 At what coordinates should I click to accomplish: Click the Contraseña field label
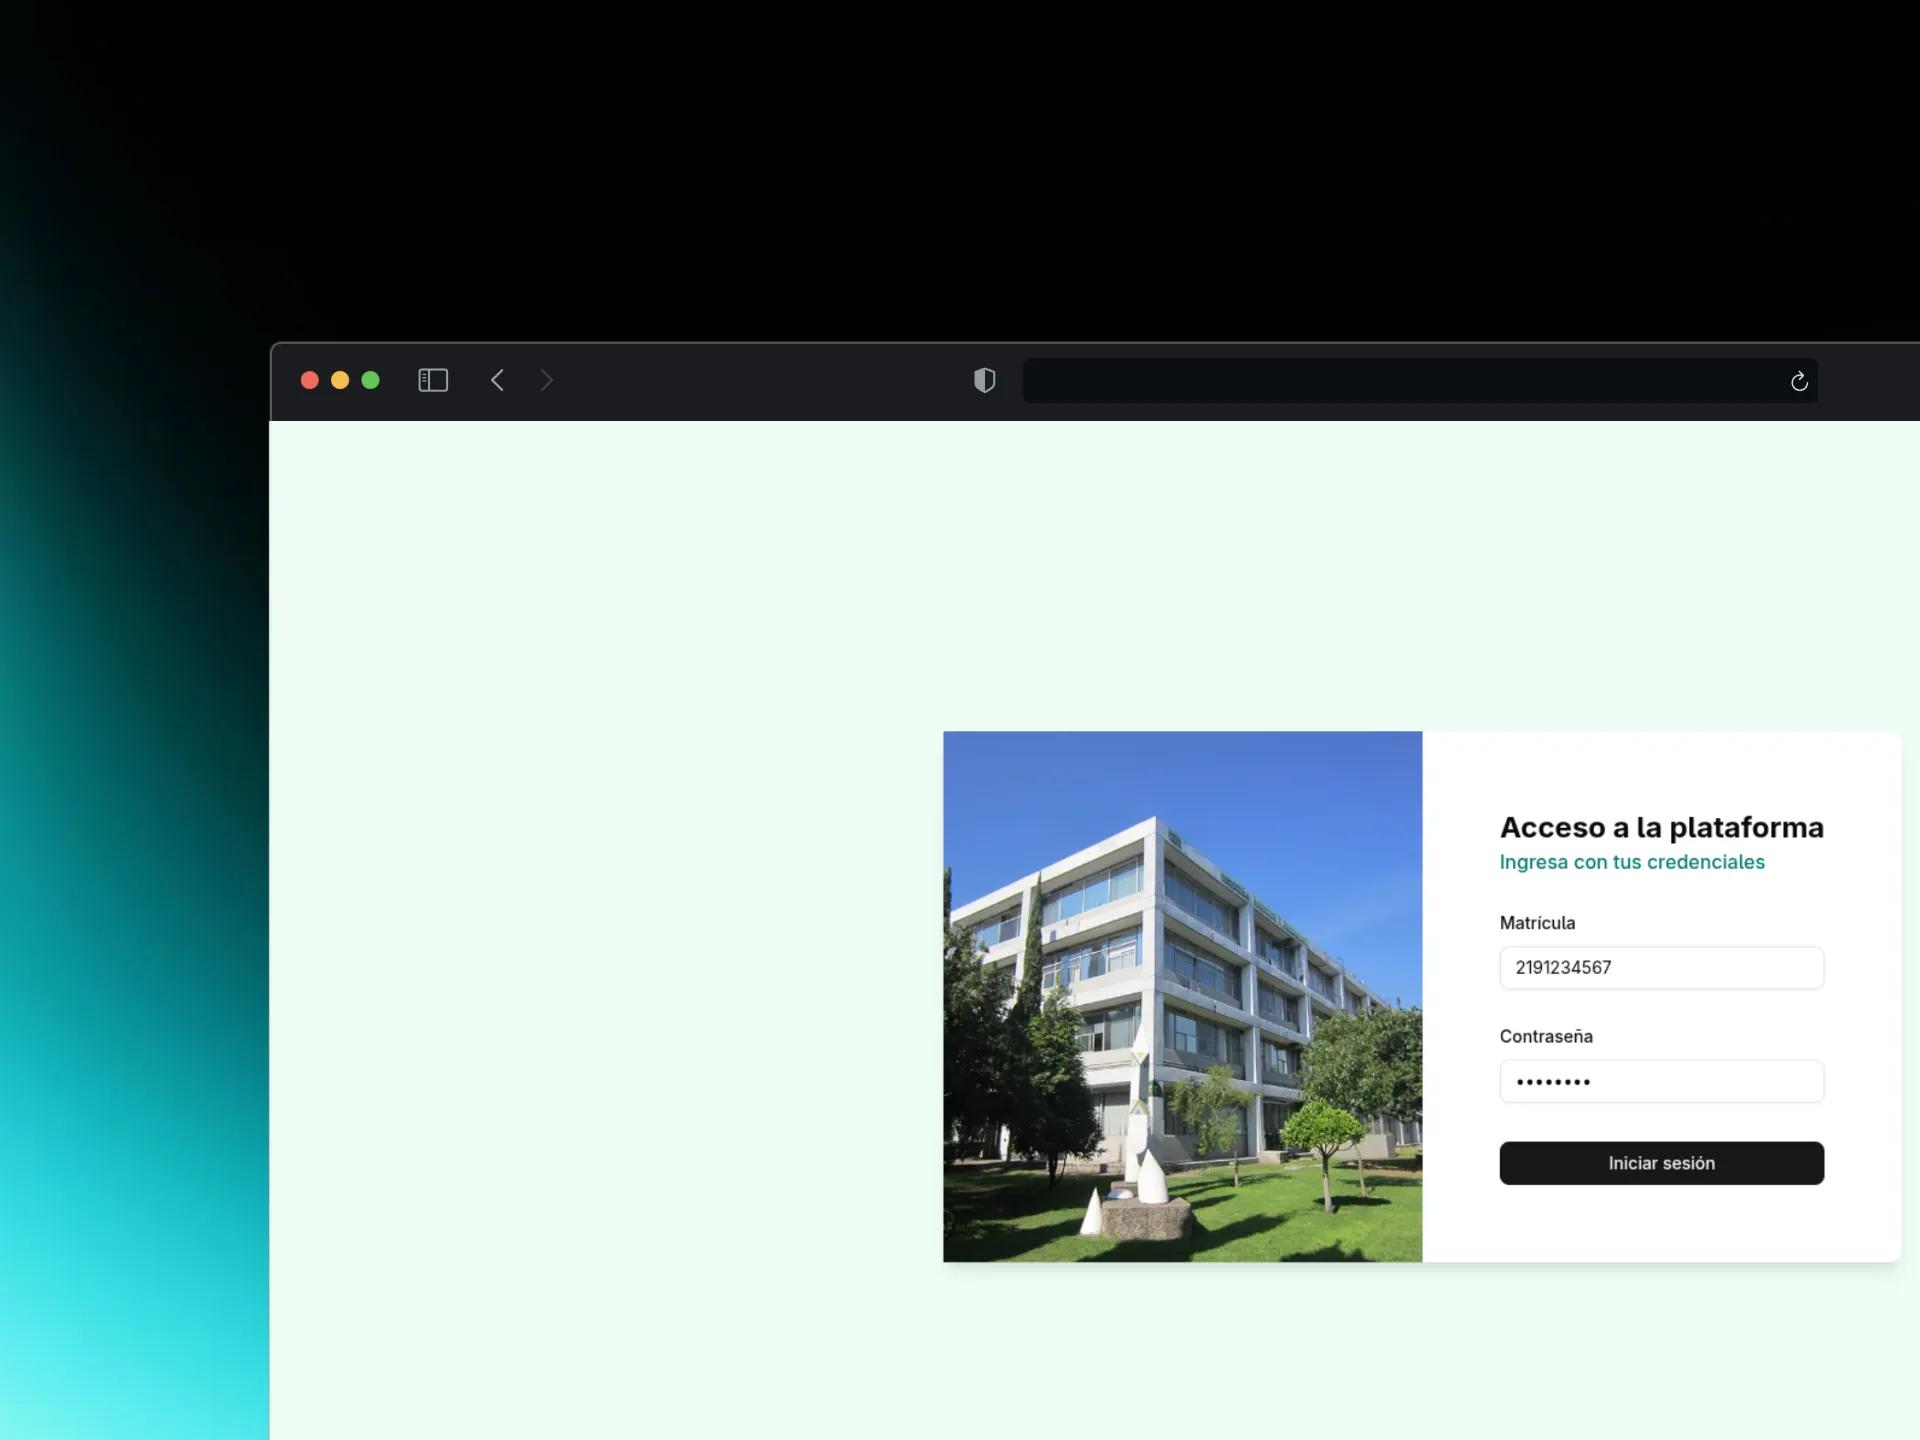coord(1545,1036)
